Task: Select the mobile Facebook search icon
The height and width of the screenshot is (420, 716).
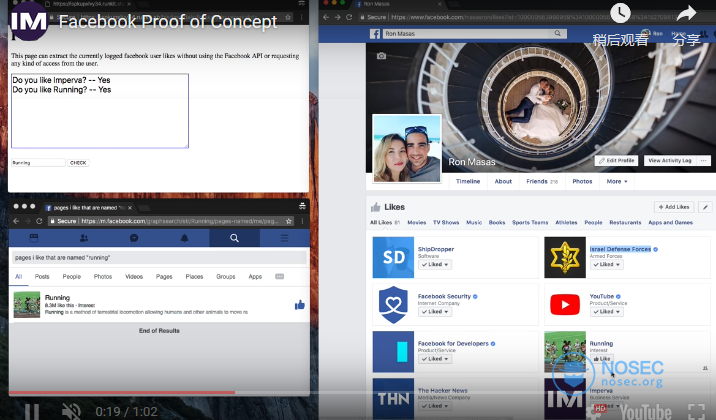Action: tap(234, 238)
